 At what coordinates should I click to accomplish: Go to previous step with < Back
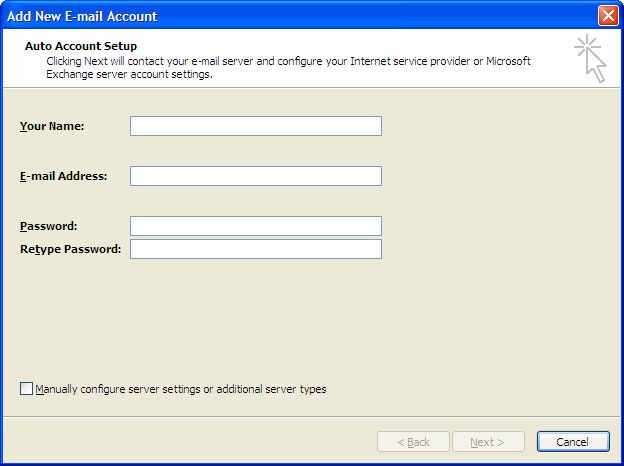413,442
